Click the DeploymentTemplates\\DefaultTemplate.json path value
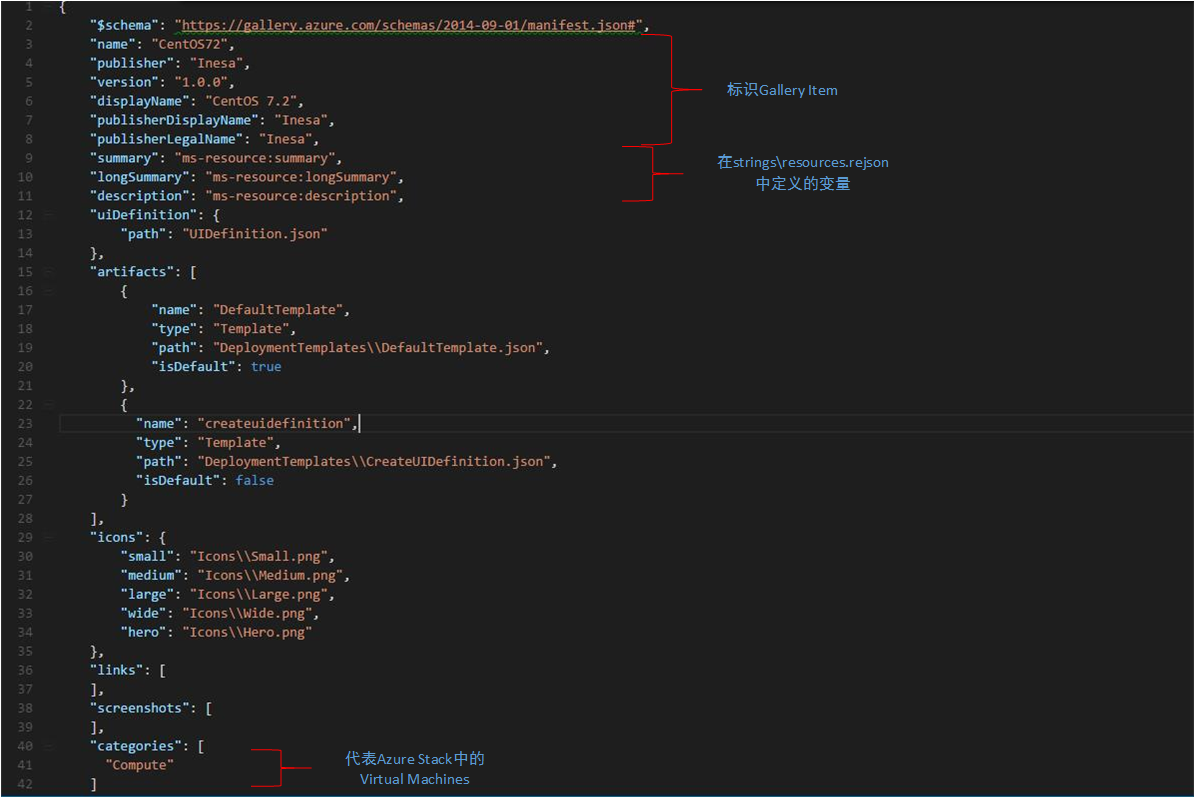This screenshot has width=1195, height=798. (x=377, y=348)
